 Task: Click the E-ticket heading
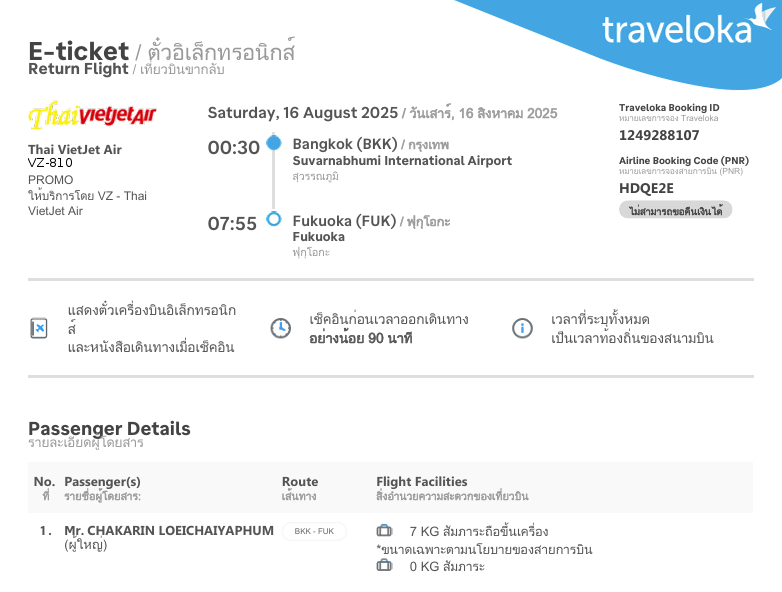point(78,51)
